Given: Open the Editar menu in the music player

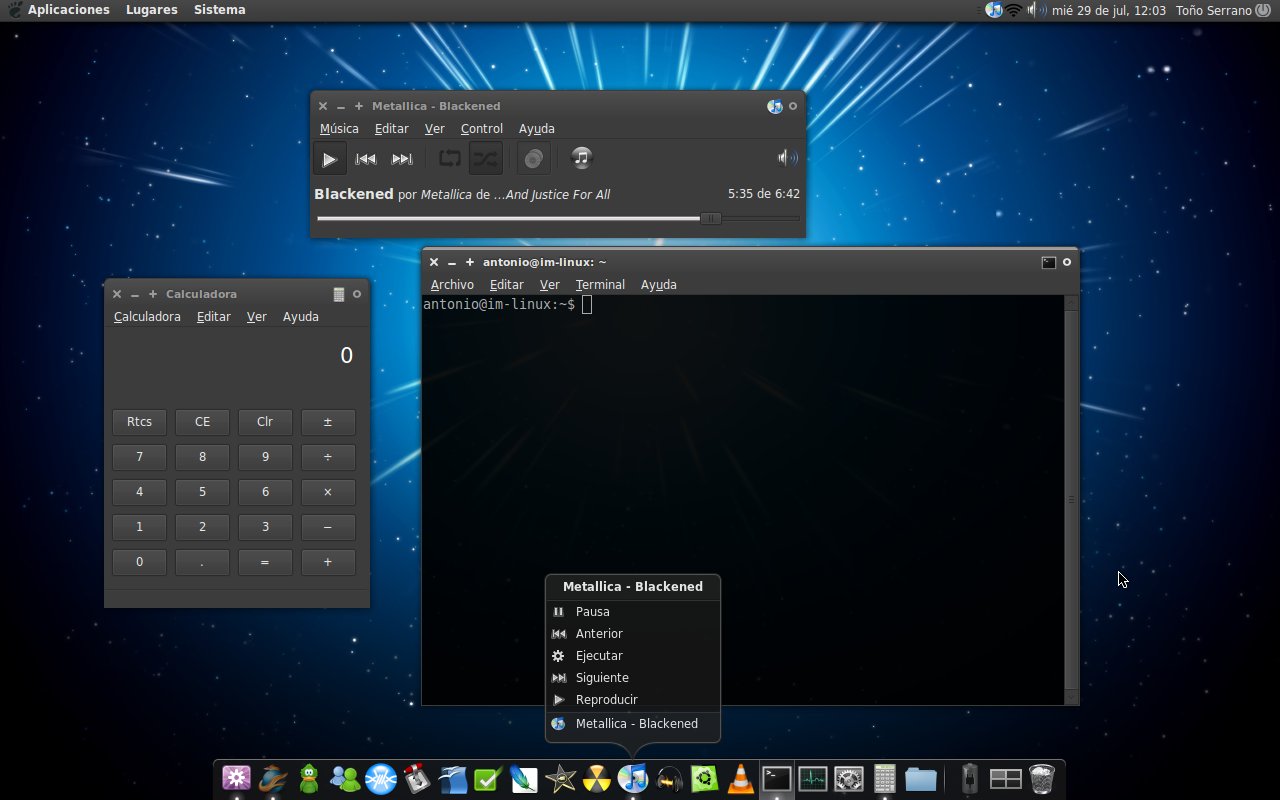Looking at the screenshot, I should [x=392, y=128].
